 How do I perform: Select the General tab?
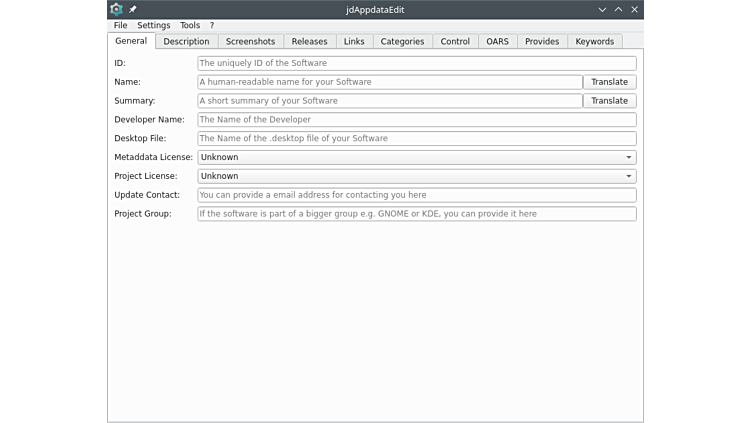coord(131,41)
